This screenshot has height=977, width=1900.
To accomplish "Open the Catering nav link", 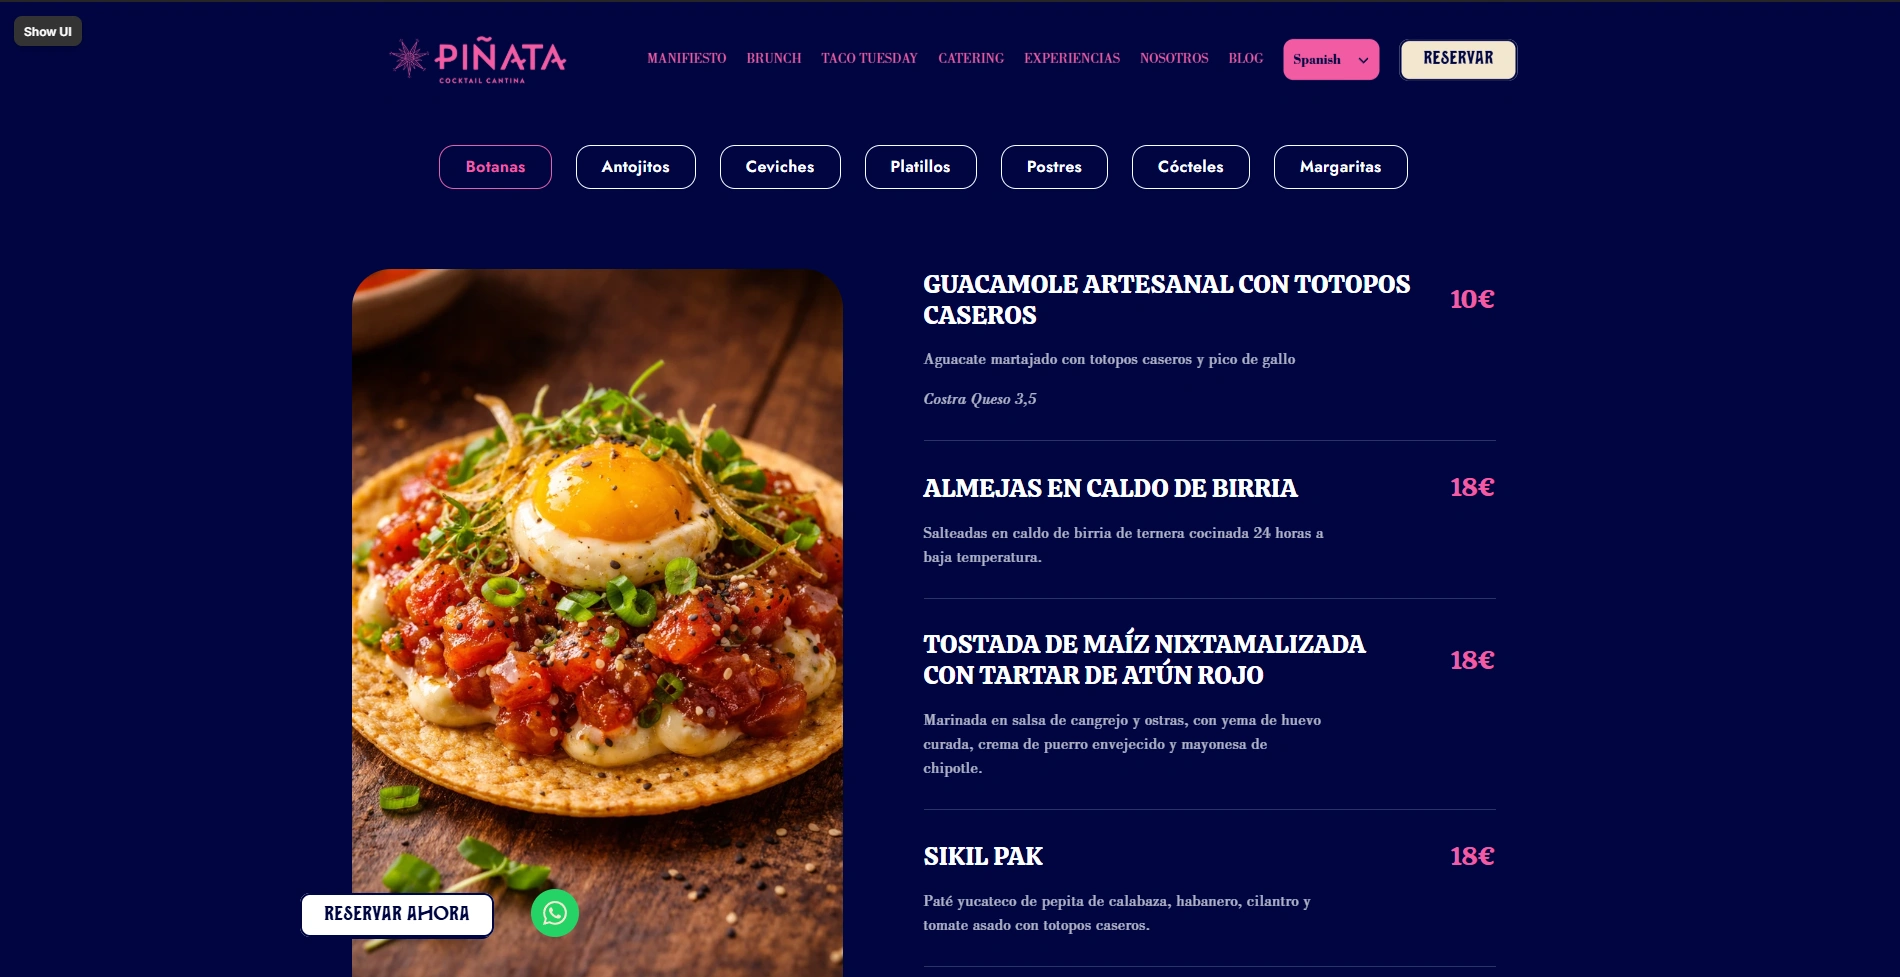I will (971, 59).
